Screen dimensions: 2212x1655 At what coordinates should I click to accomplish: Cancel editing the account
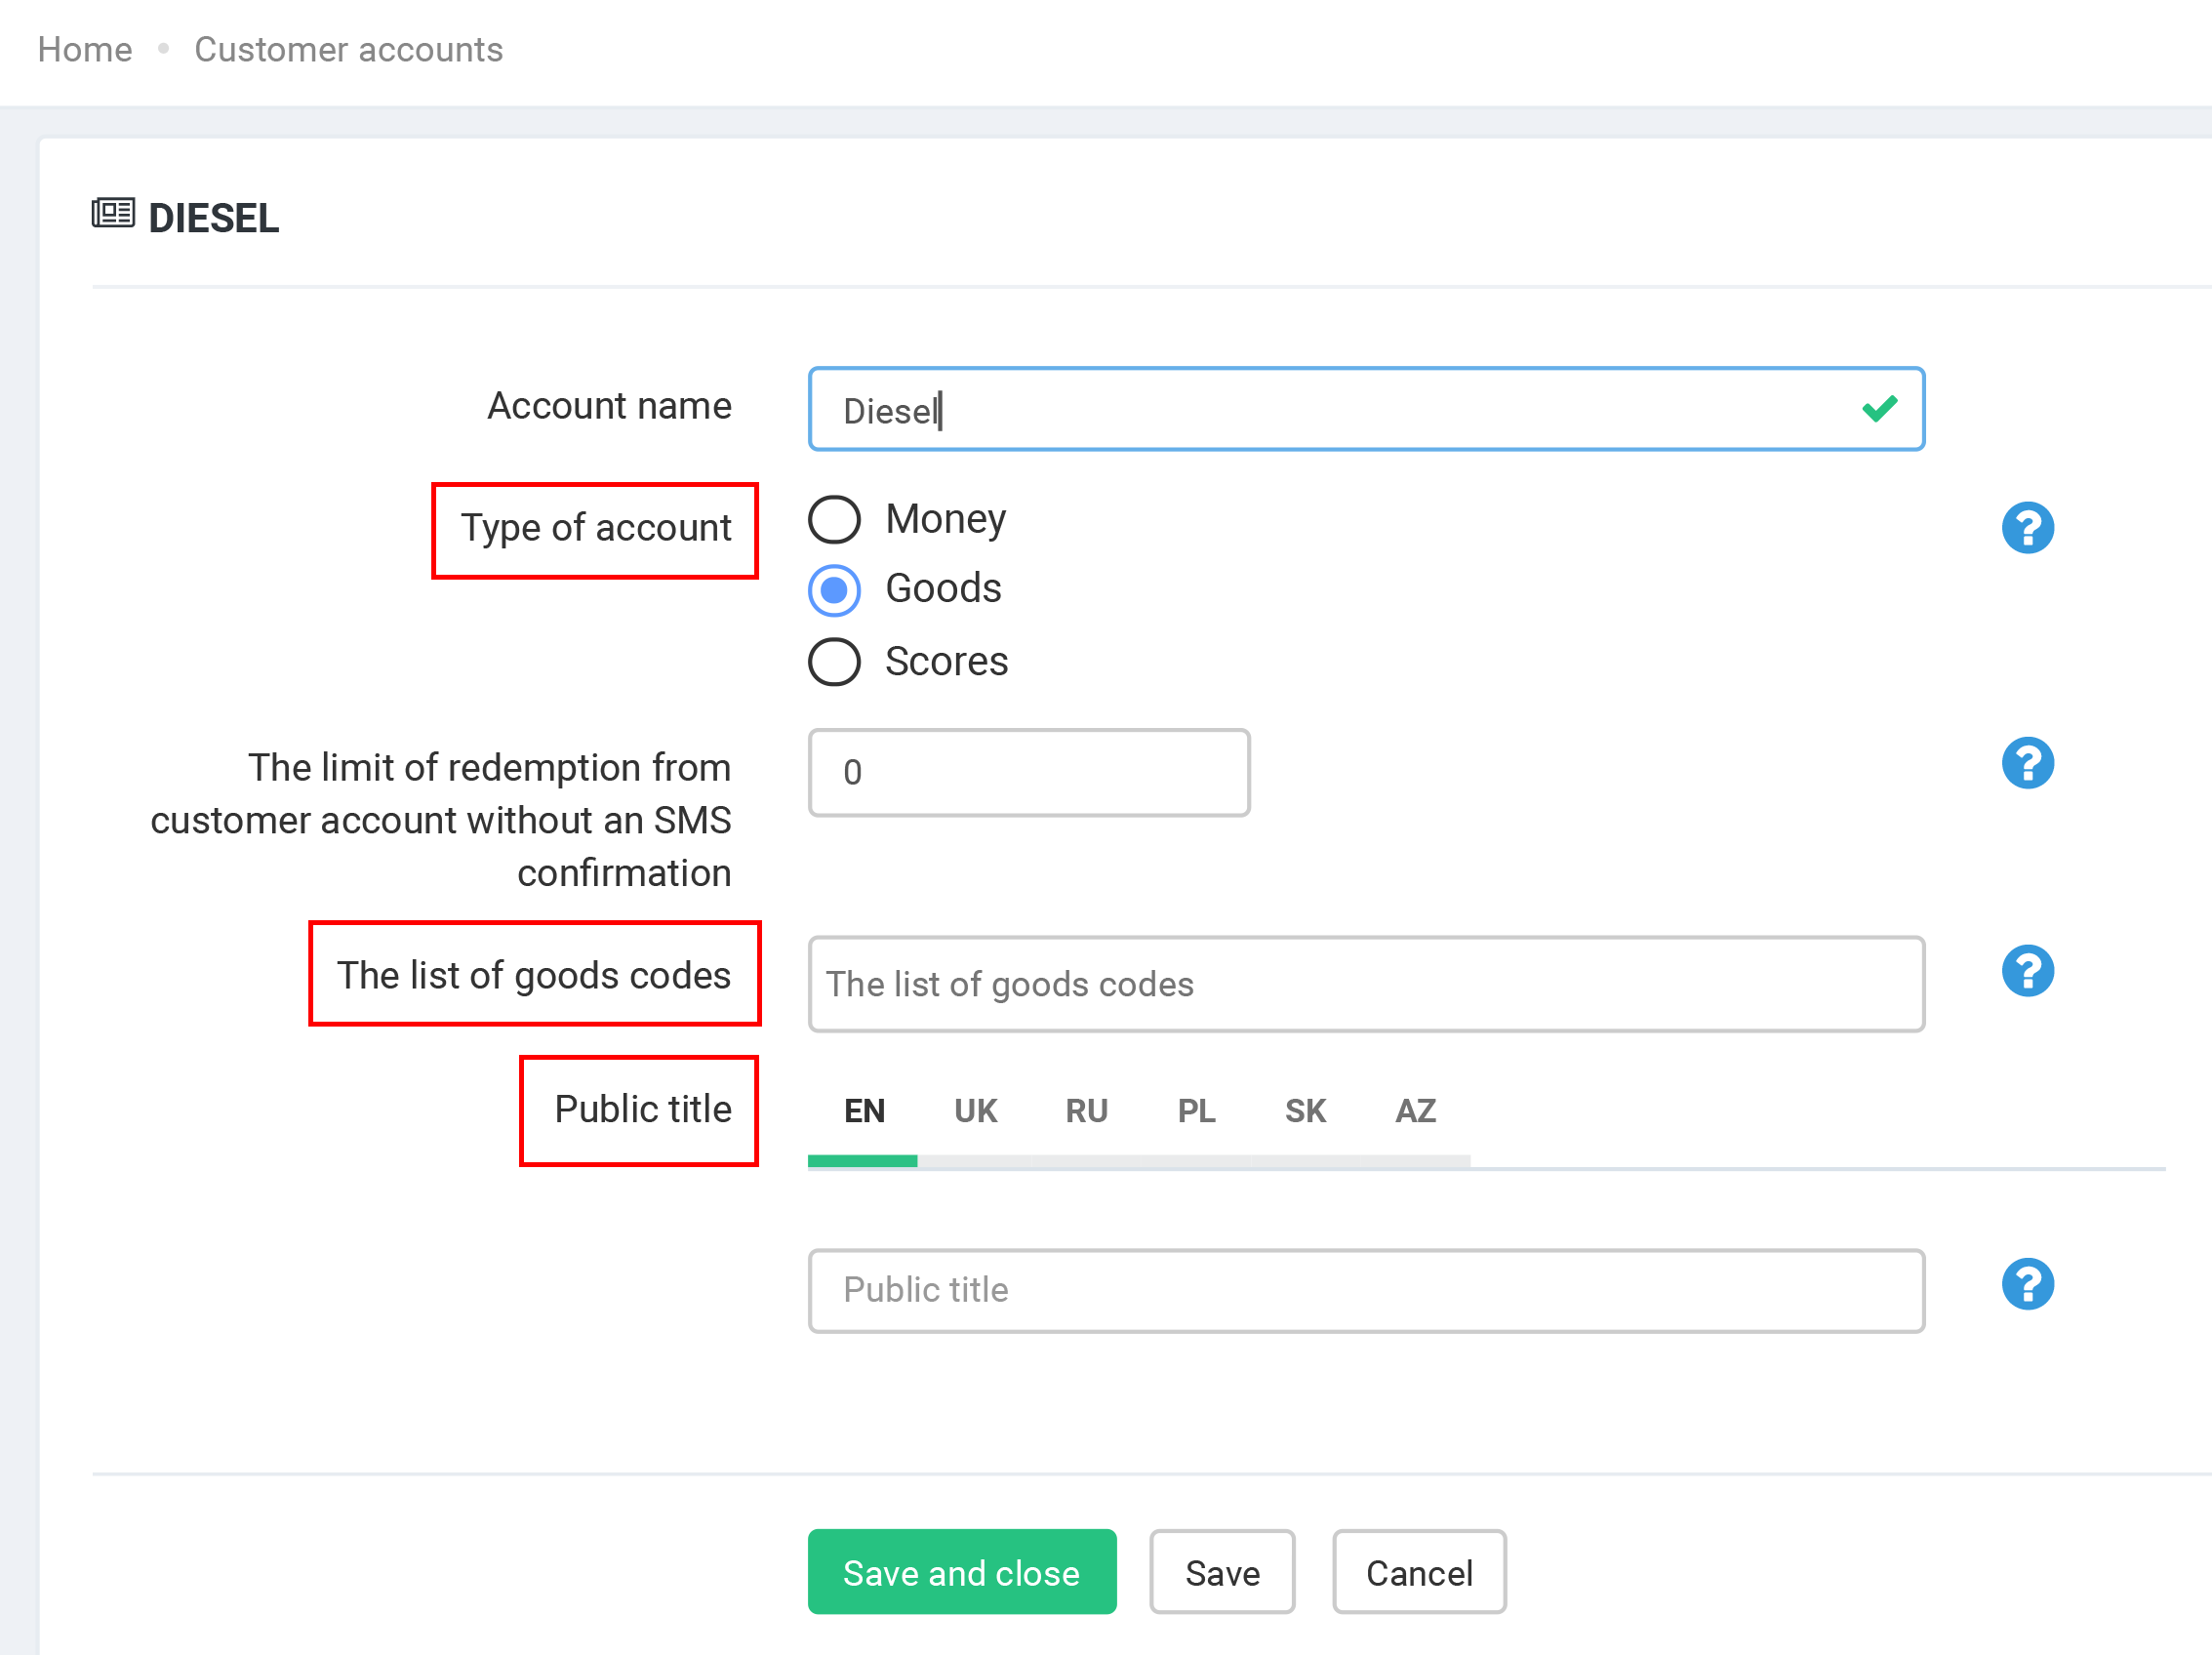pos(1418,1573)
